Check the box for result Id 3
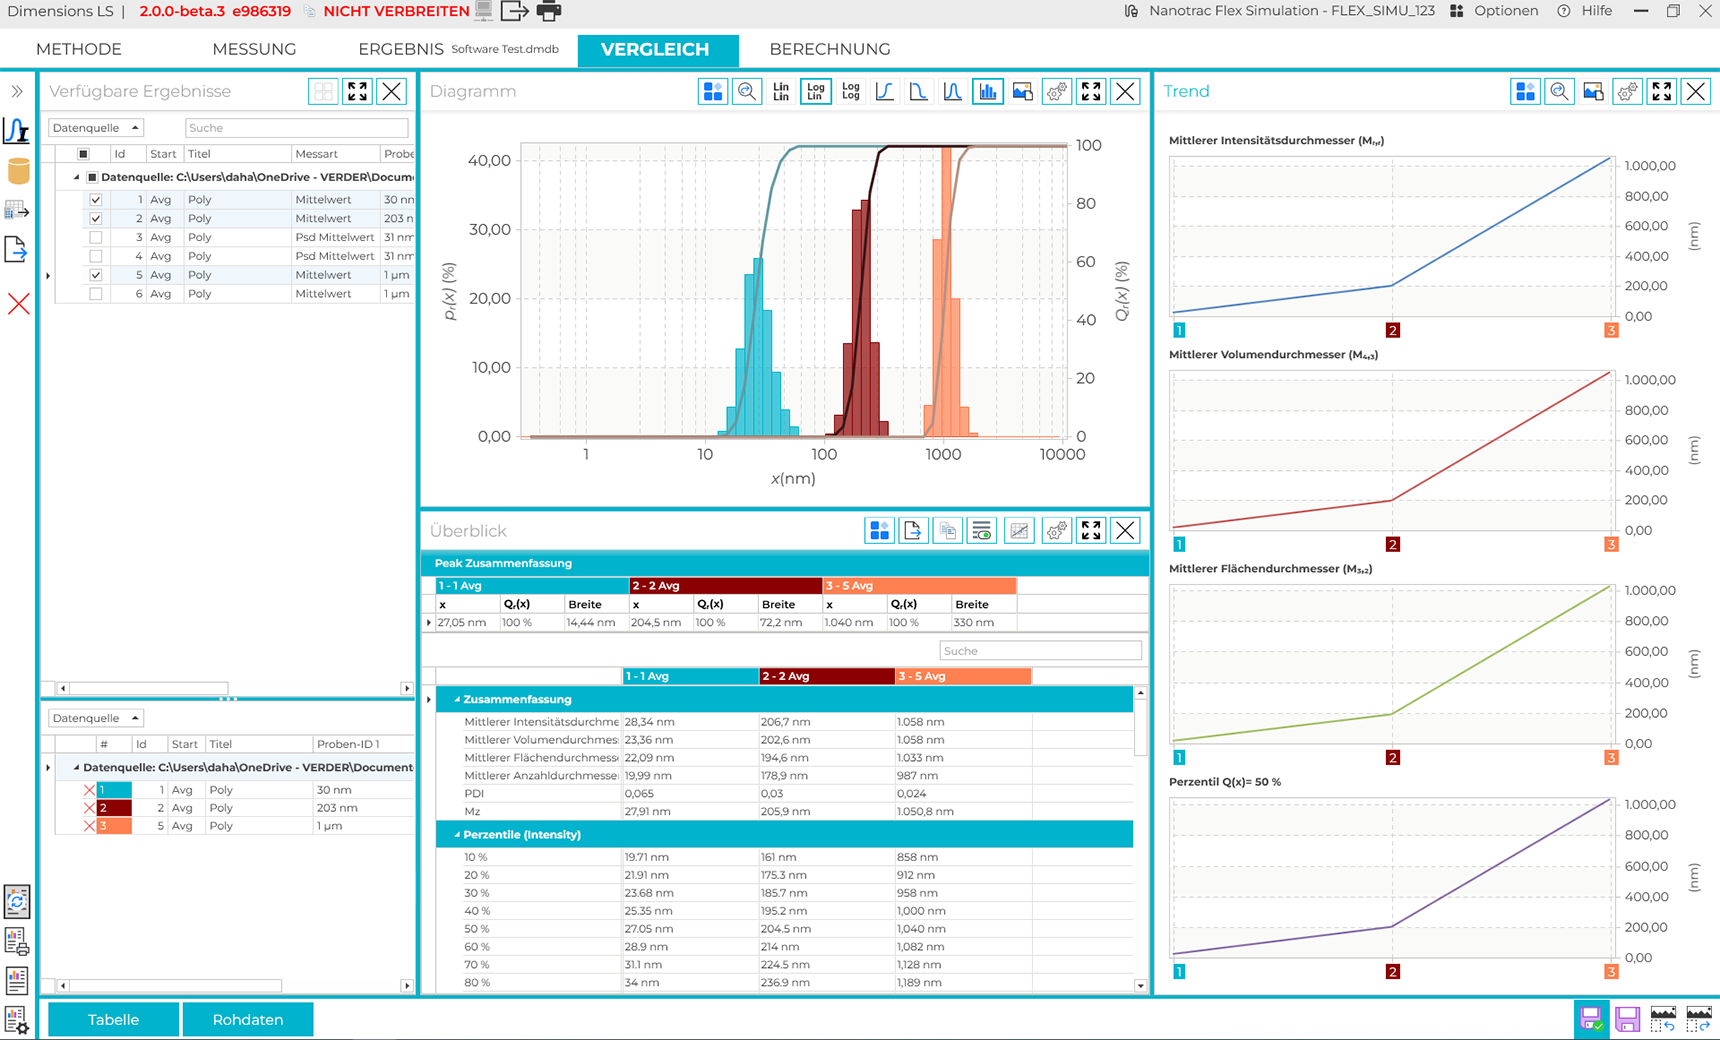Viewport: 1720px width, 1040px height. click(96, 238)
